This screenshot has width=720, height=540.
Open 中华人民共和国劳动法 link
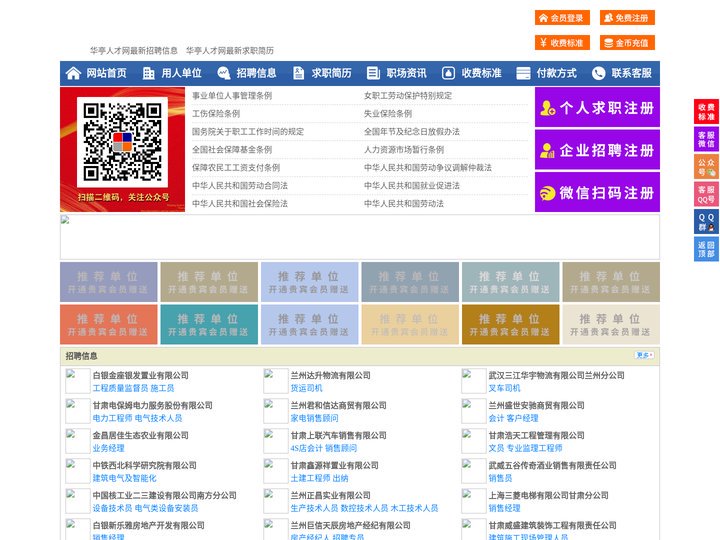(404, 203)
